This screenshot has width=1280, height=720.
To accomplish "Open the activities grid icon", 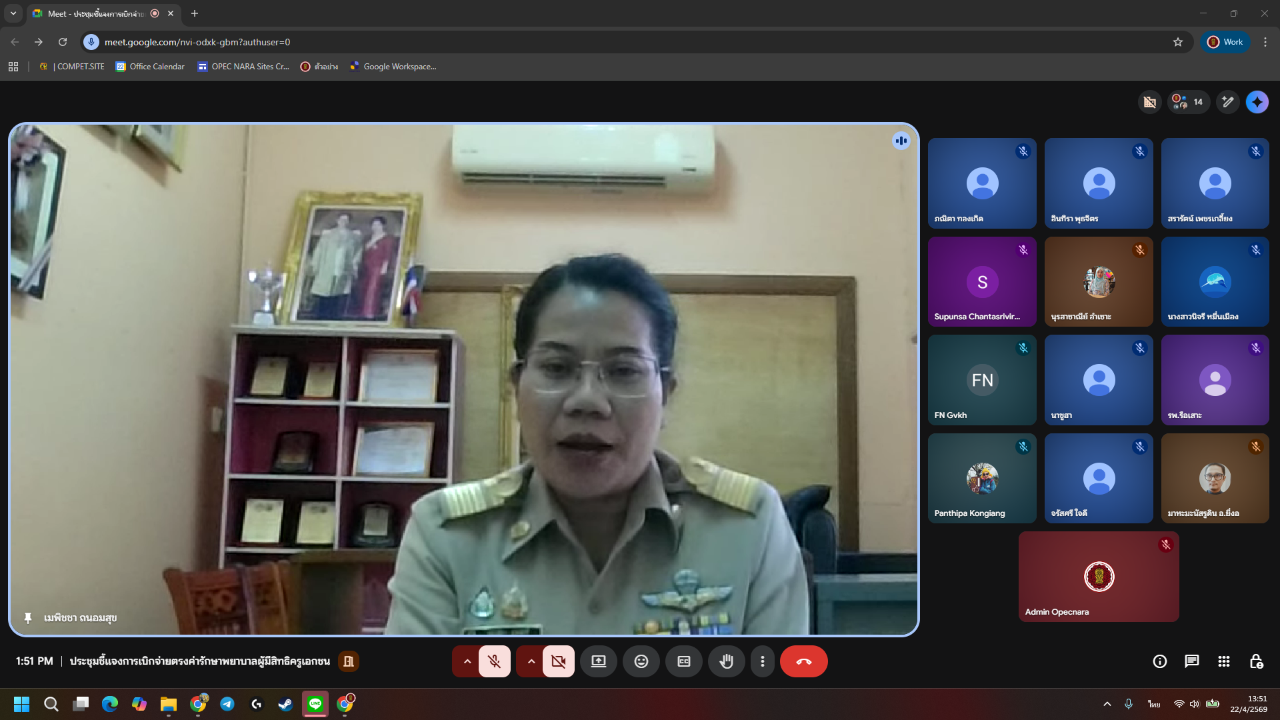I will (1224, 661).
